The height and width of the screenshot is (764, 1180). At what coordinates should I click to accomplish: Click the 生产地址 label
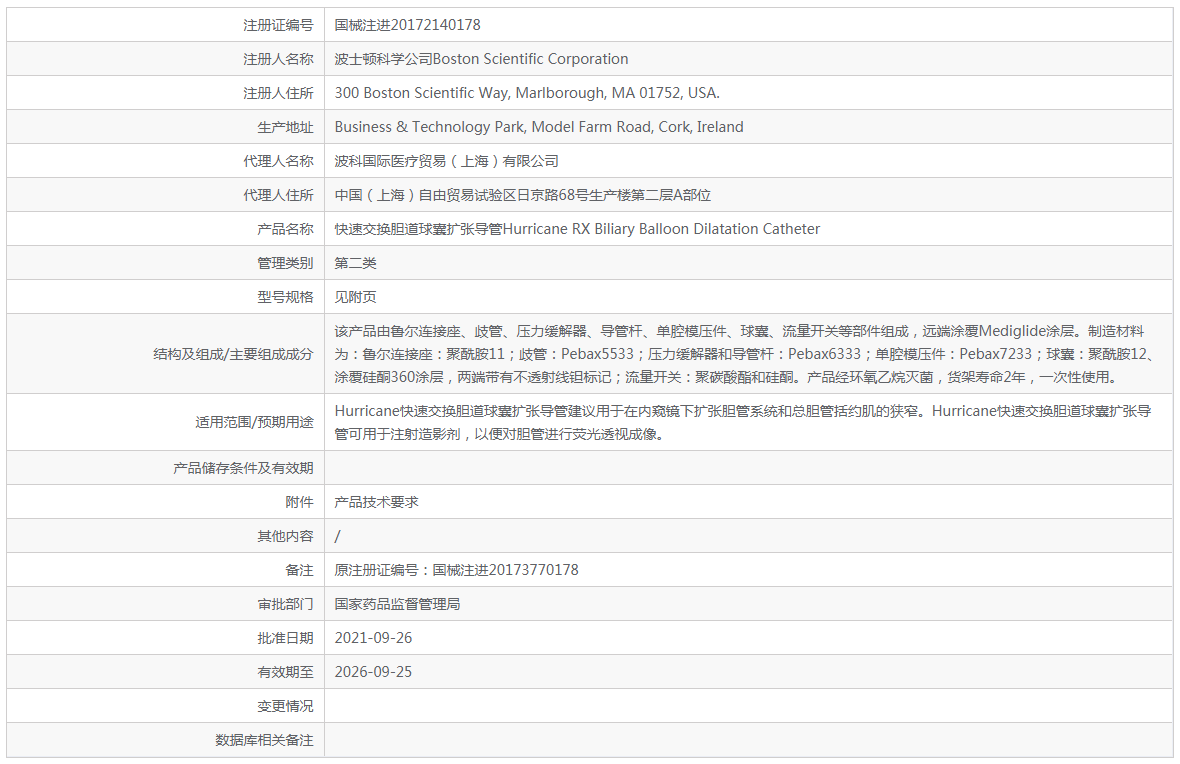(x=285, y=127)
